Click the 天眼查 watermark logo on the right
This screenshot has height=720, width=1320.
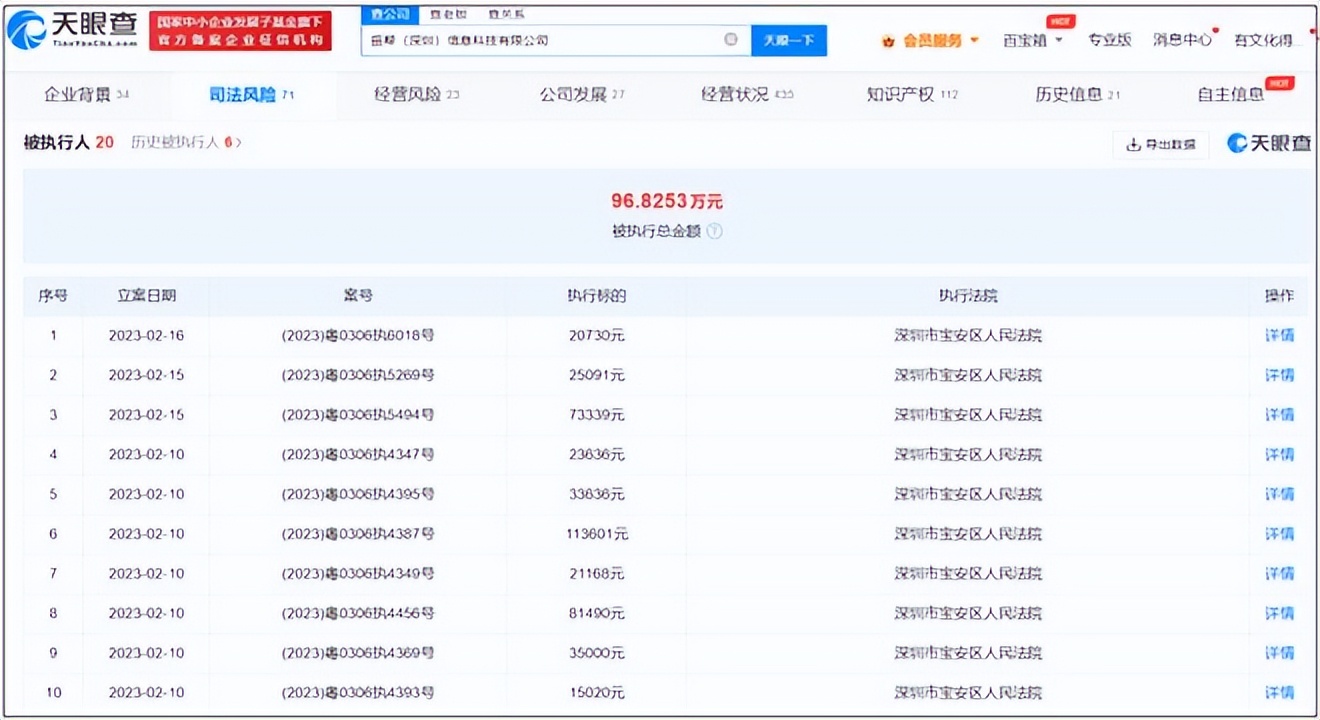[x=1268, y=144]
